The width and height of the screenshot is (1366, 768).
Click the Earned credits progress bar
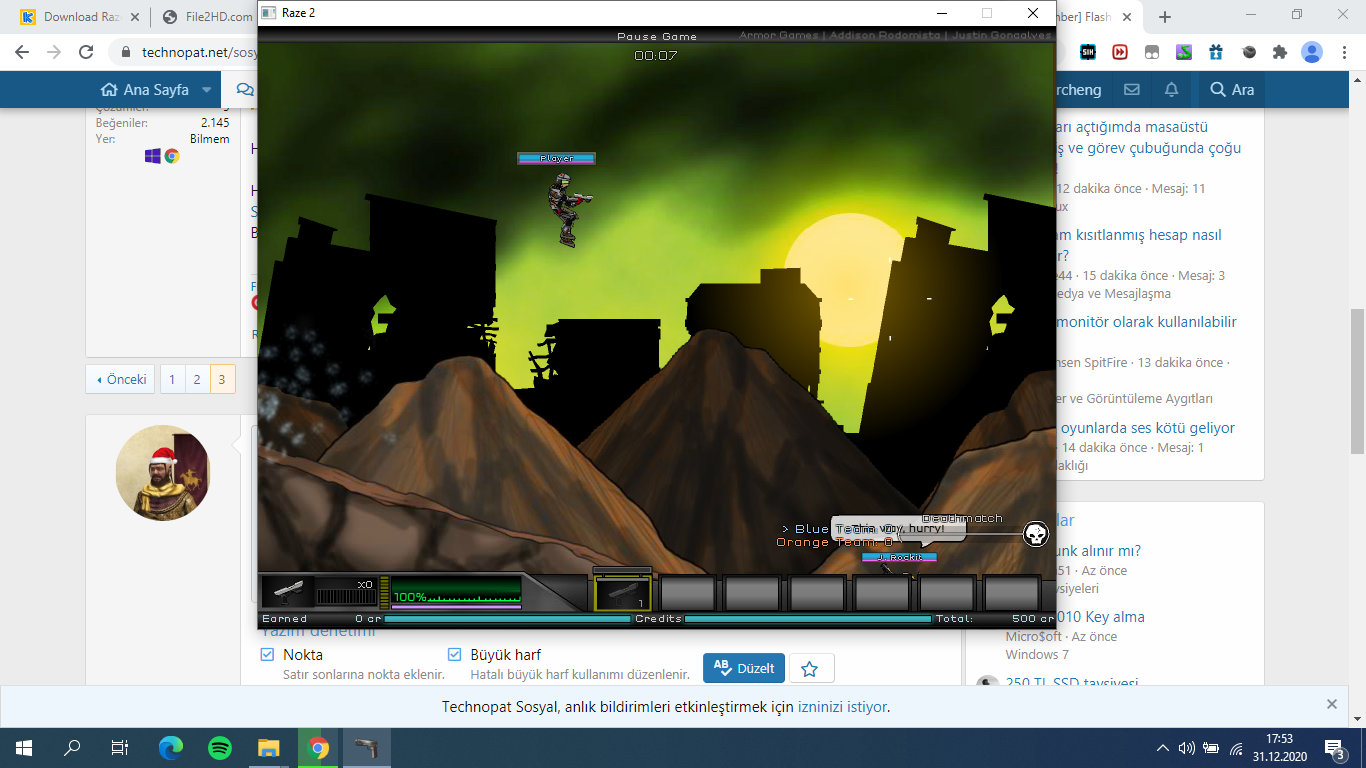[507, 619]
